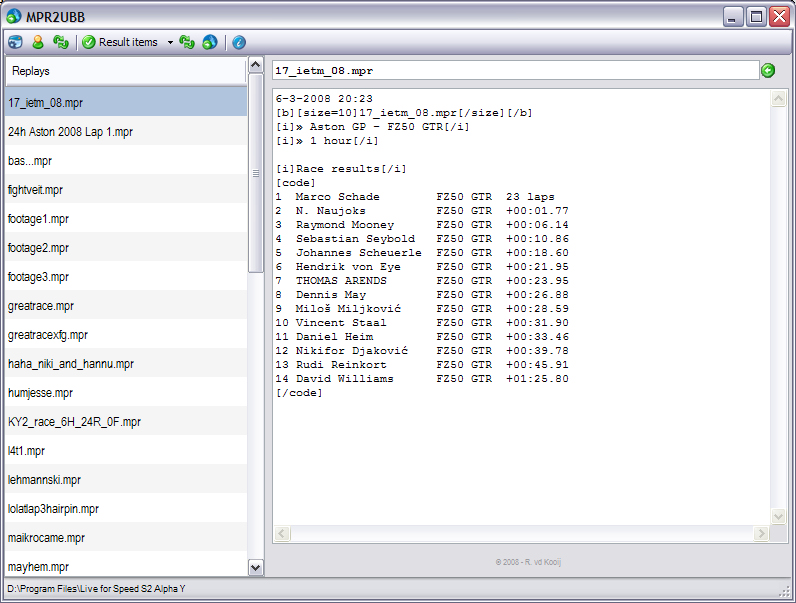The height and width of the screenshot is (603, 796).
Task: Click the MPR2UBB app icon in title bar
Action: pos(14,17)
